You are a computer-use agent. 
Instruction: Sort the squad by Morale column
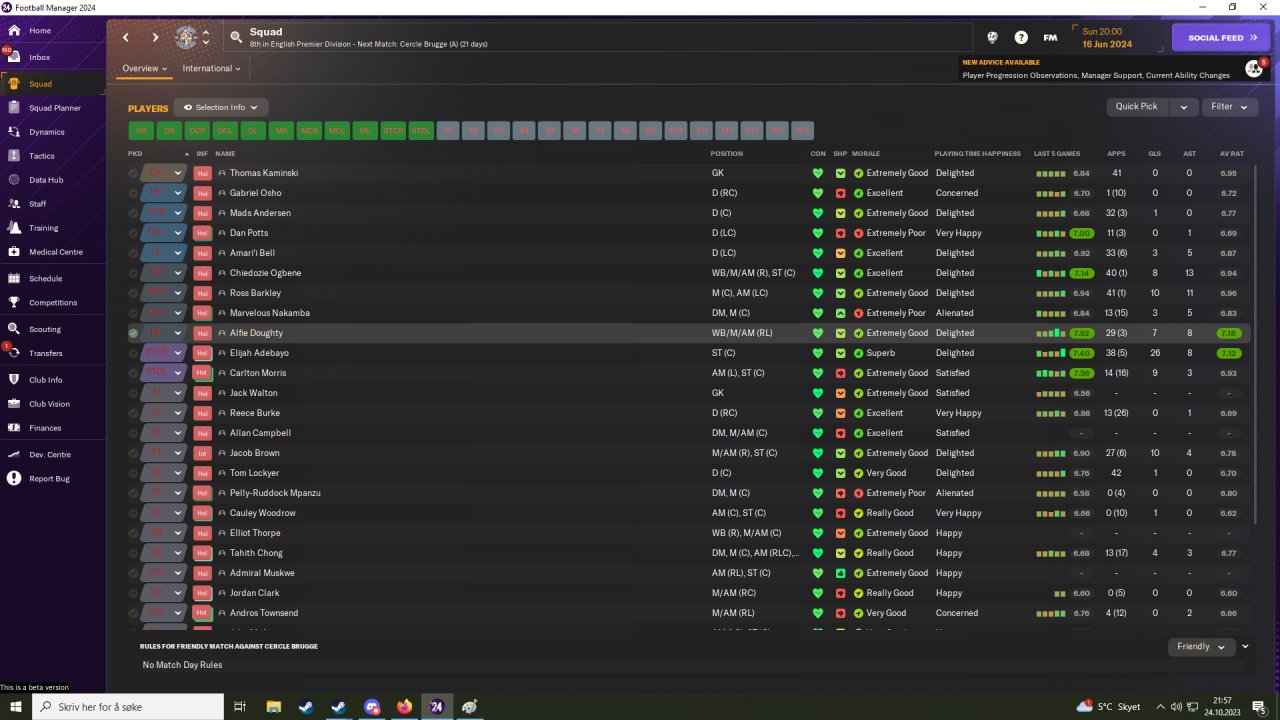[866, 154]
